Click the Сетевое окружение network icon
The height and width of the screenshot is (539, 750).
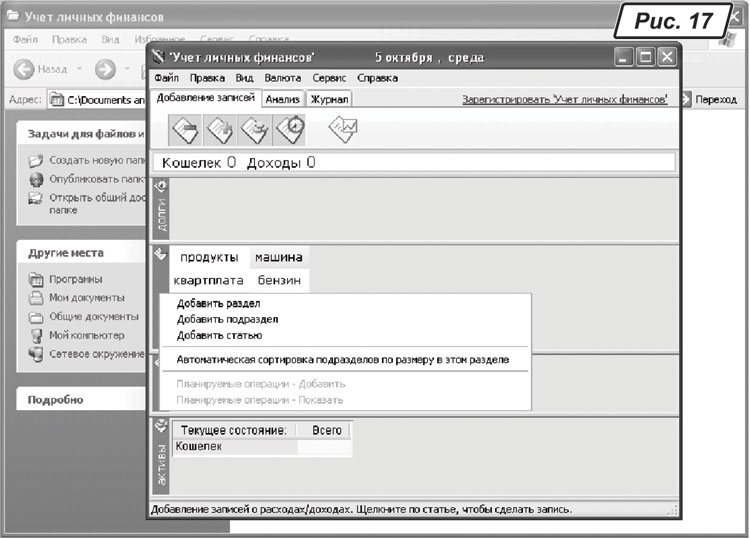coord(36,353)
